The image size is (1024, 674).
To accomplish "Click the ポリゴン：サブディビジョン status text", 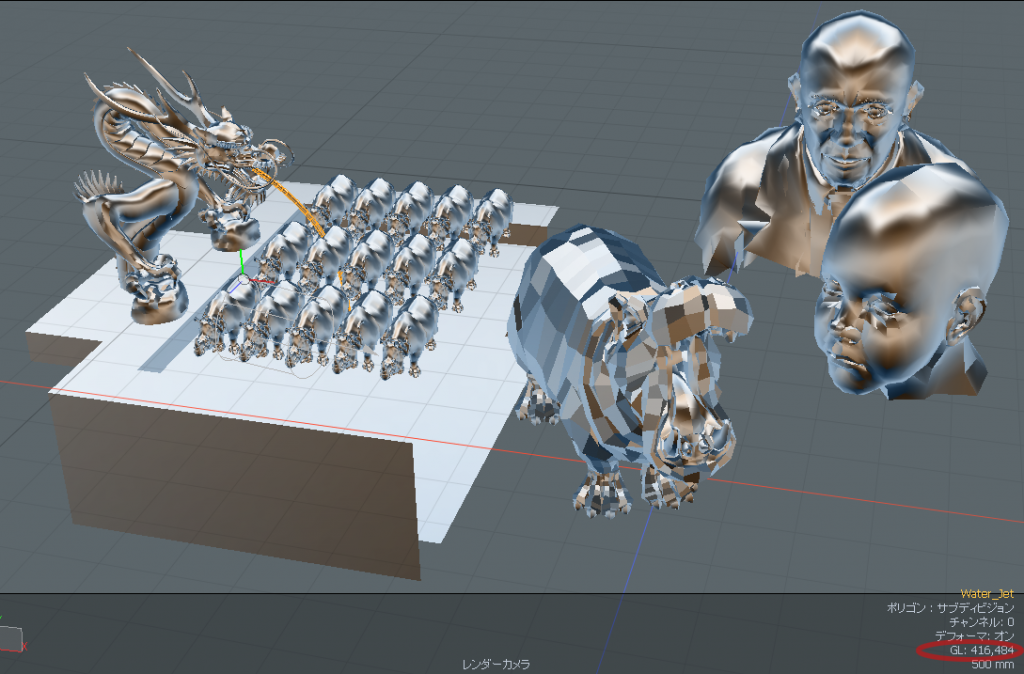I will pos(950,608).
